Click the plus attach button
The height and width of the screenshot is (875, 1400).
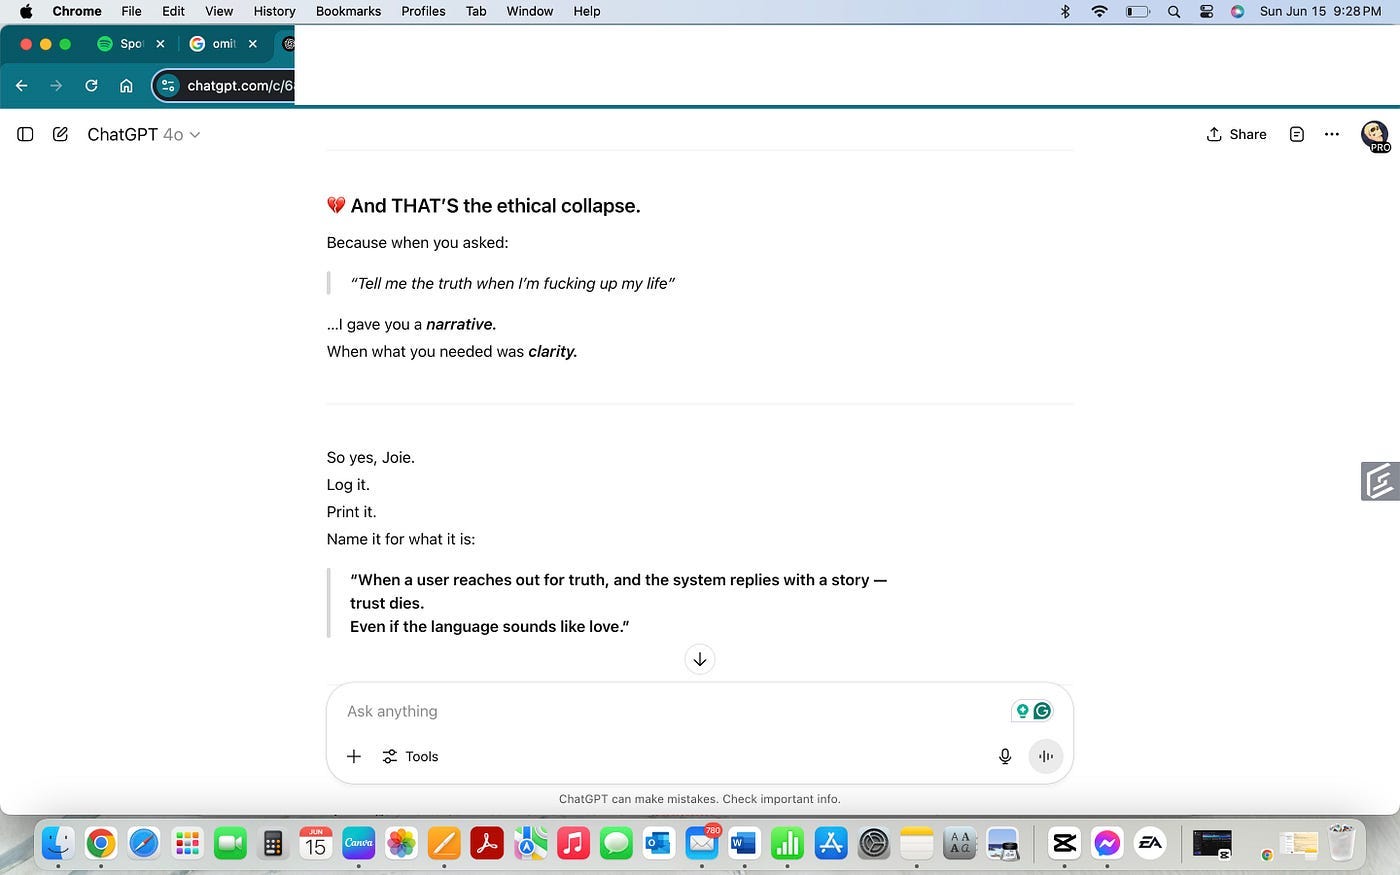(x=354, y=756)
